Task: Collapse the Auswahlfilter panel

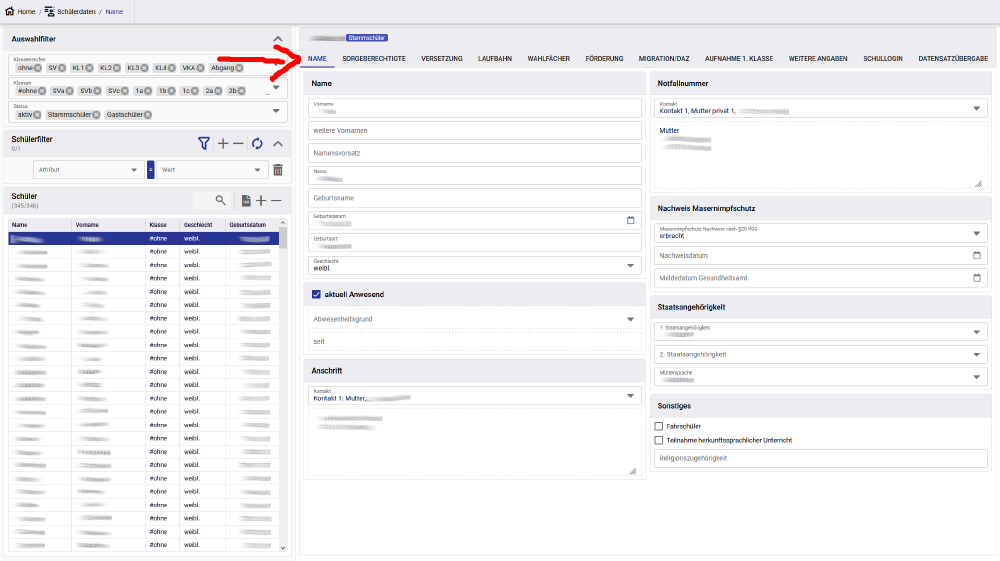Action: [278, 39]
